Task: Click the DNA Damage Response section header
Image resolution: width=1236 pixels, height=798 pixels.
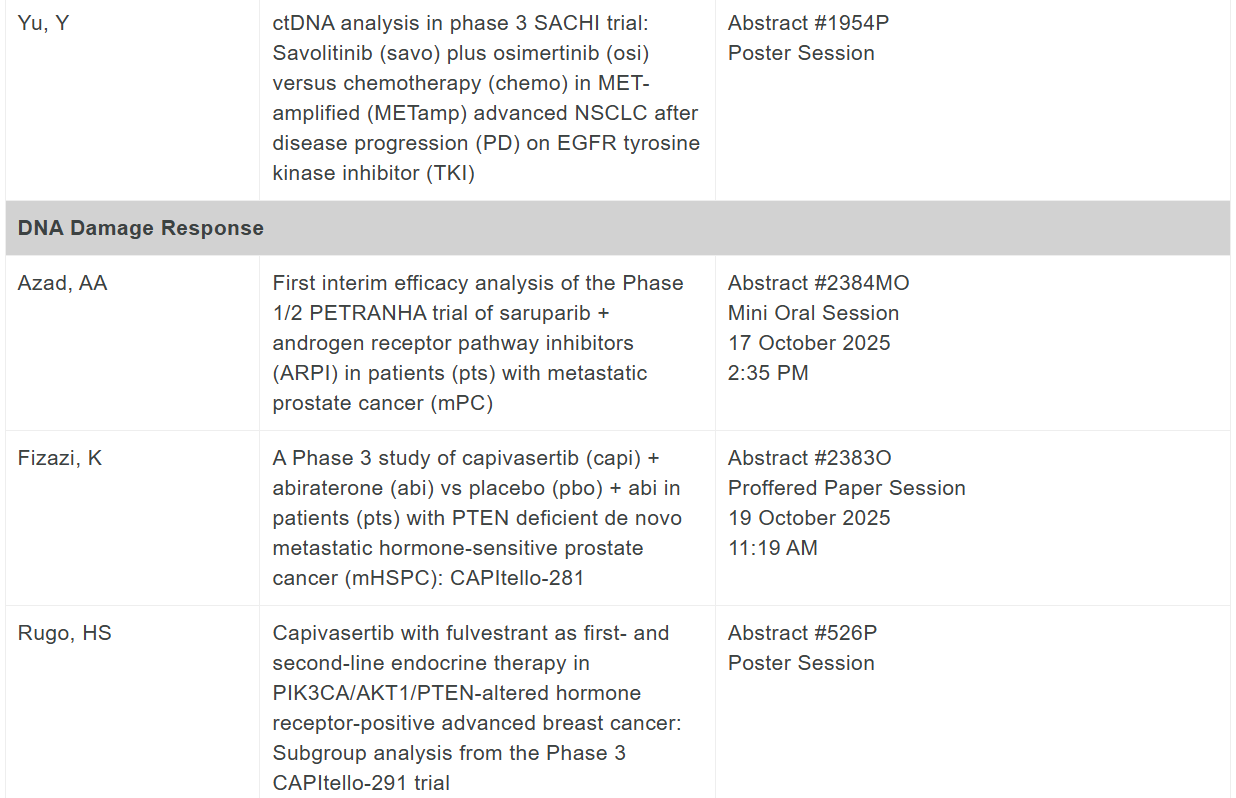Action: click(x=141, y=228)
